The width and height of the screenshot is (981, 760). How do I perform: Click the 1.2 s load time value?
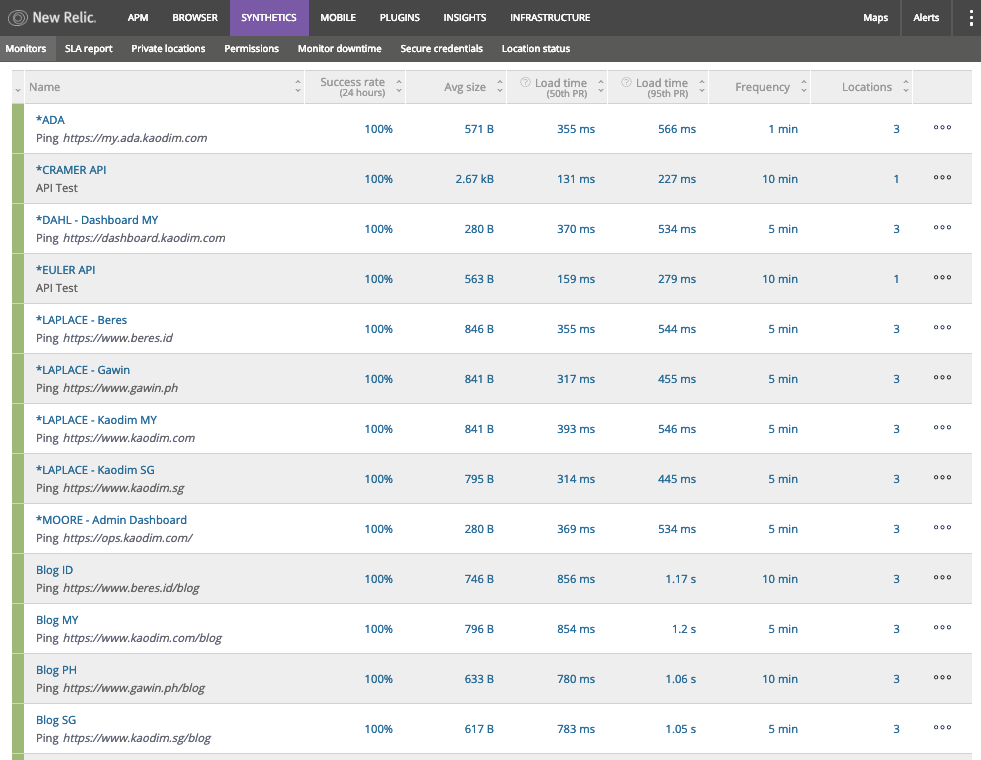pyautogui.click(x=684, y=629)
